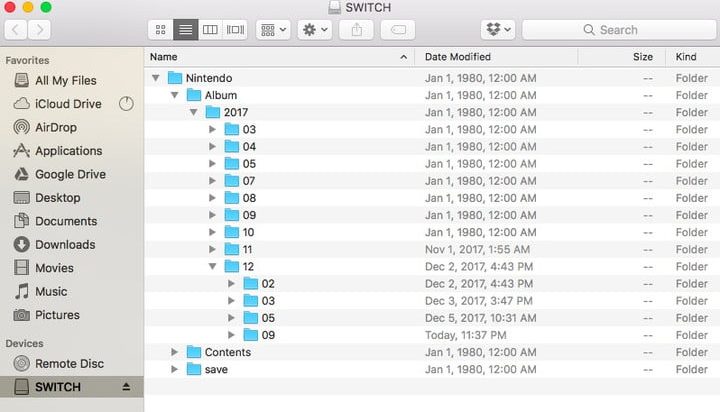Screen dimensions: 720x412
Task: Click the Search field
Action: coord(618,30)
